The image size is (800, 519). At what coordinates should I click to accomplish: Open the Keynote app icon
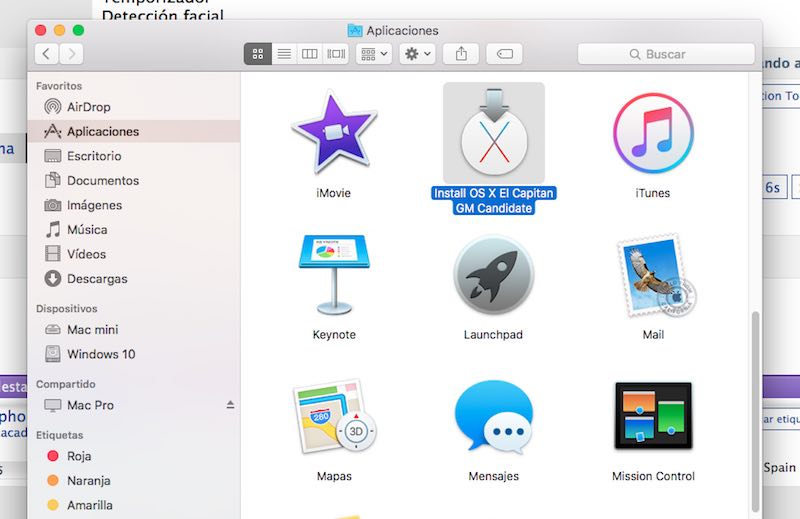pyautogui.click(x=334, y=275)
